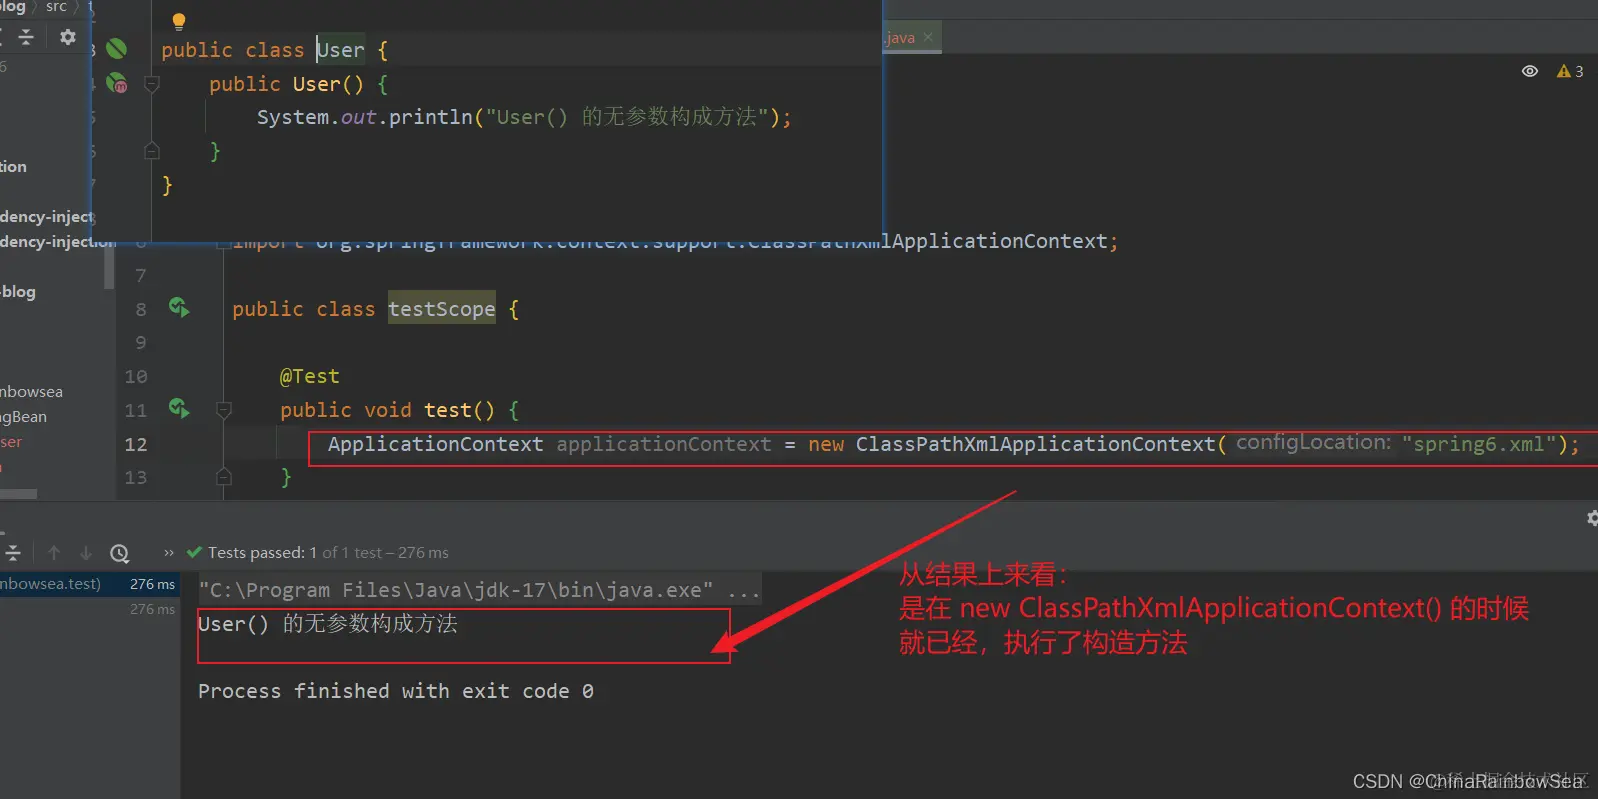Viewport: 1598px width, 799px height.
Task: Open the 3 warnings inspection widget
Action: [1570, 71]
